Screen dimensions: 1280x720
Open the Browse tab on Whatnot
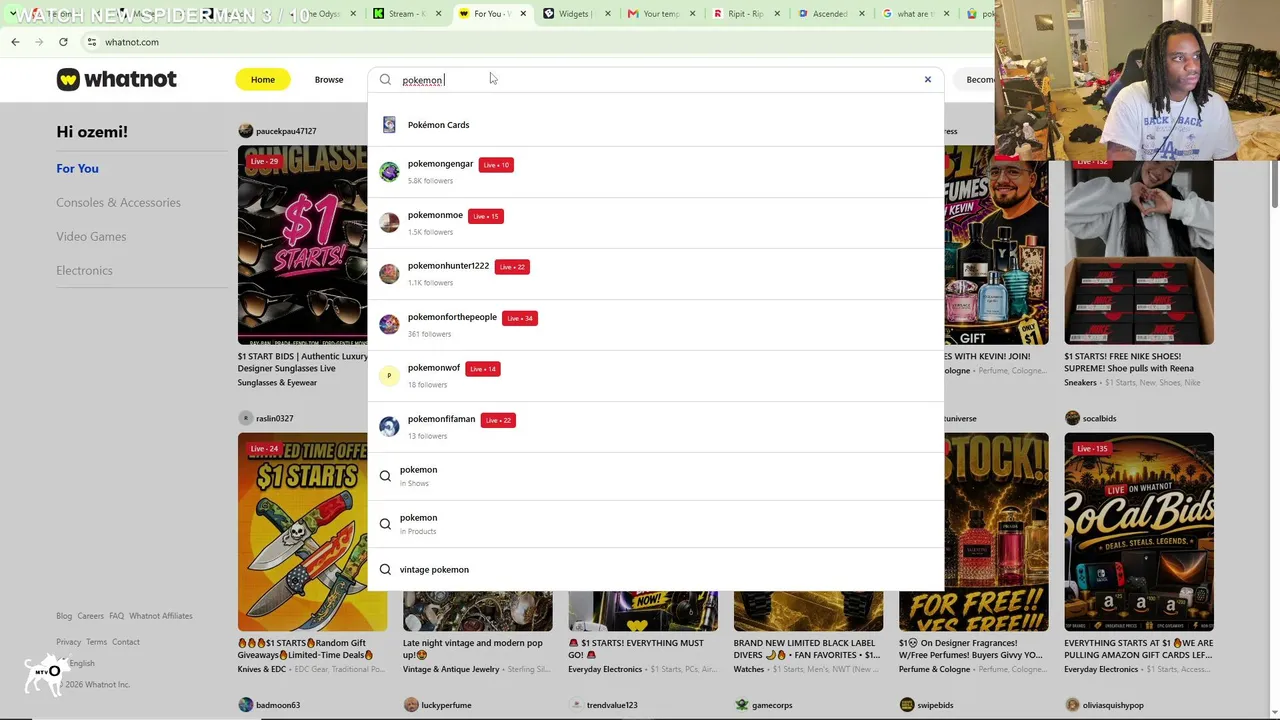(x=329, y=79)
